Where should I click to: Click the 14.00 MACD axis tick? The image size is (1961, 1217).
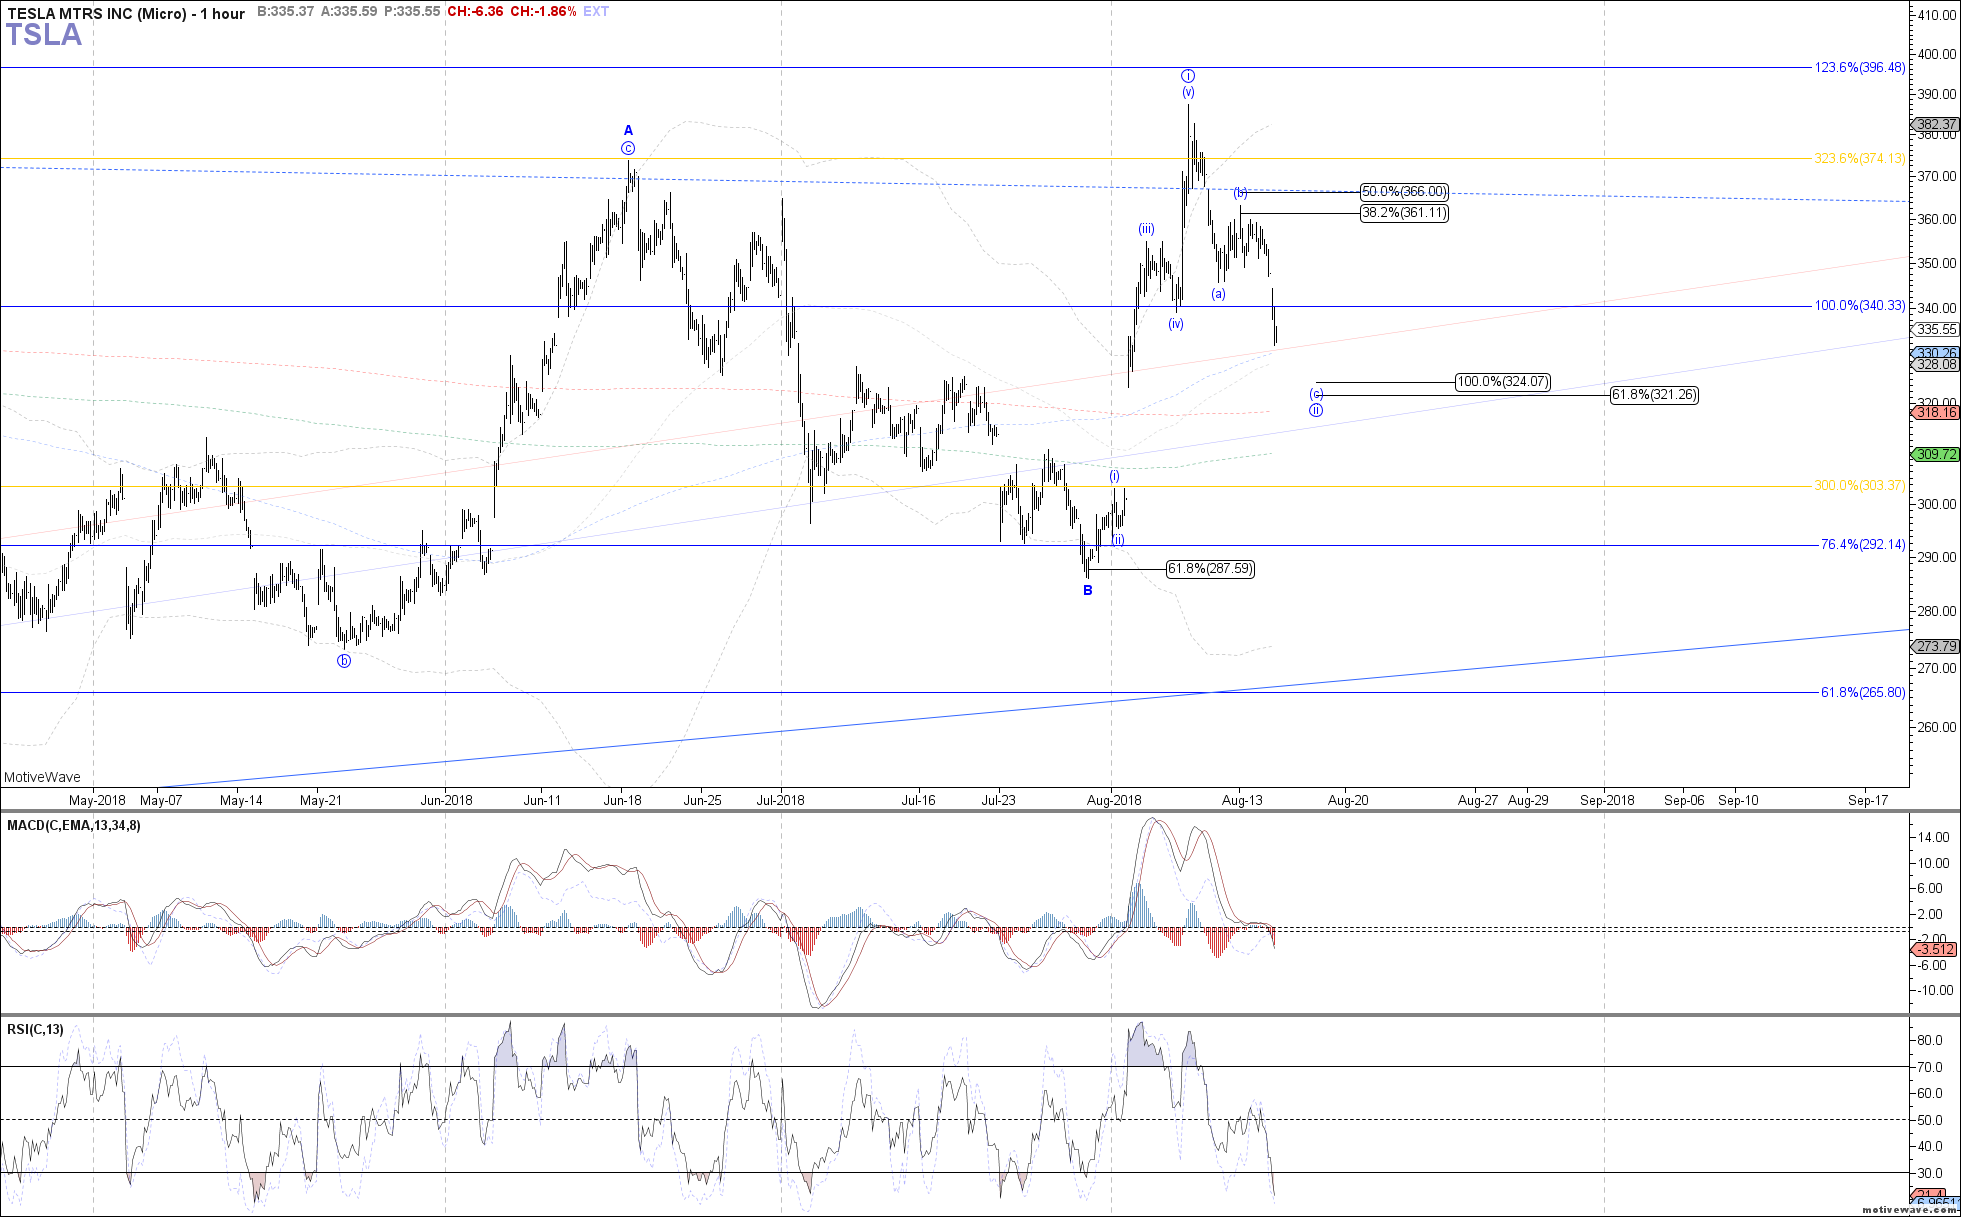[1932, 838]
